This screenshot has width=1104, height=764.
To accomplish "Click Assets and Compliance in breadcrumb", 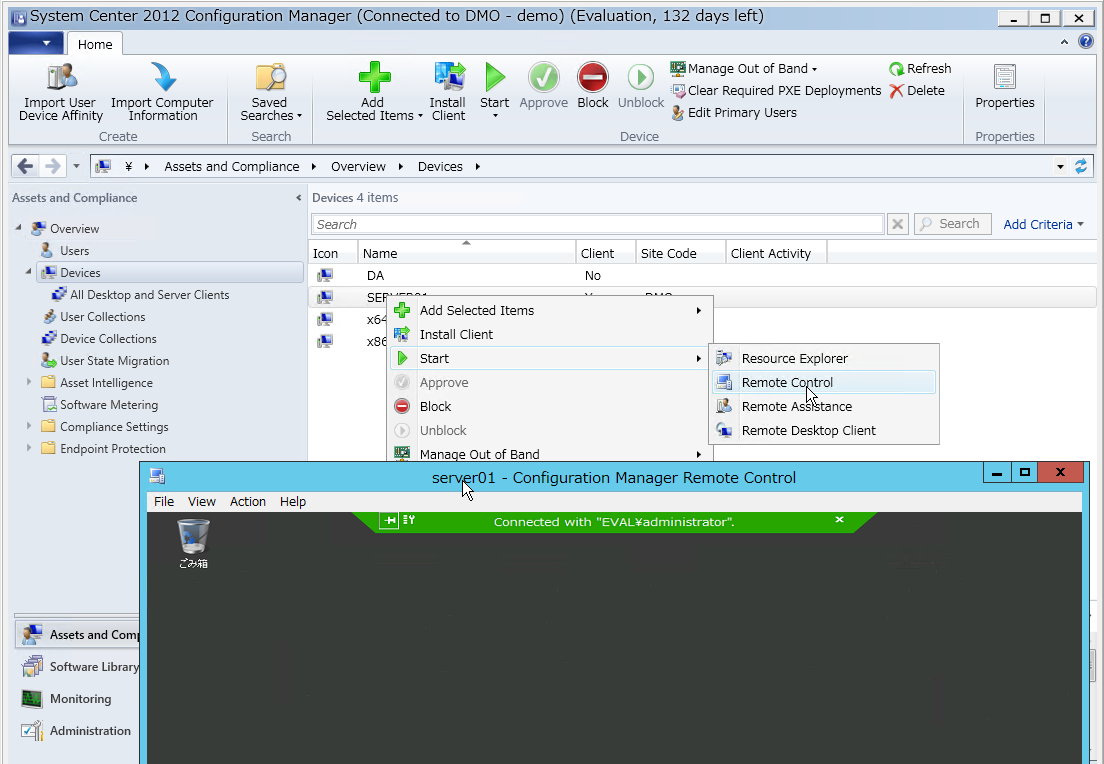I will point(232,166).
